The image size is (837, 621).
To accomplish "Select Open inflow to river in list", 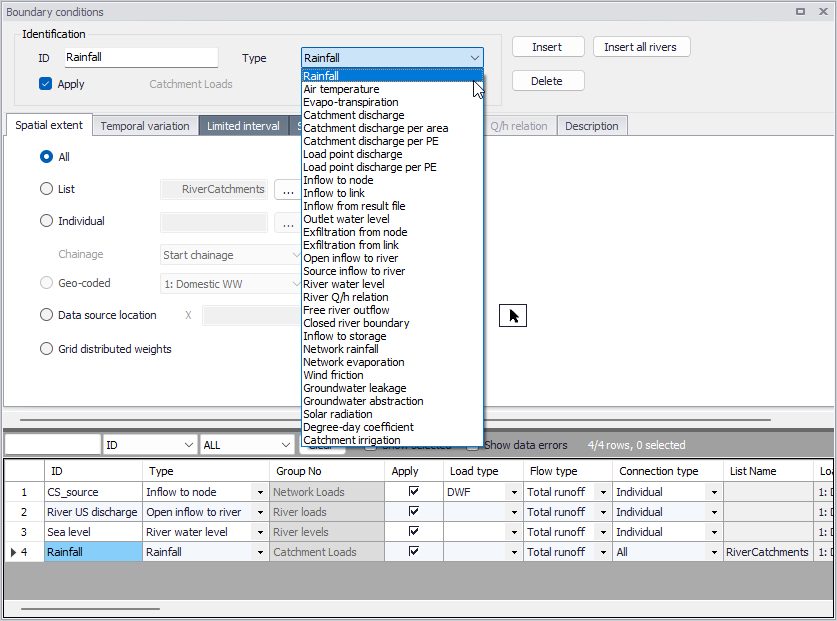I will [x=392, y=258].
